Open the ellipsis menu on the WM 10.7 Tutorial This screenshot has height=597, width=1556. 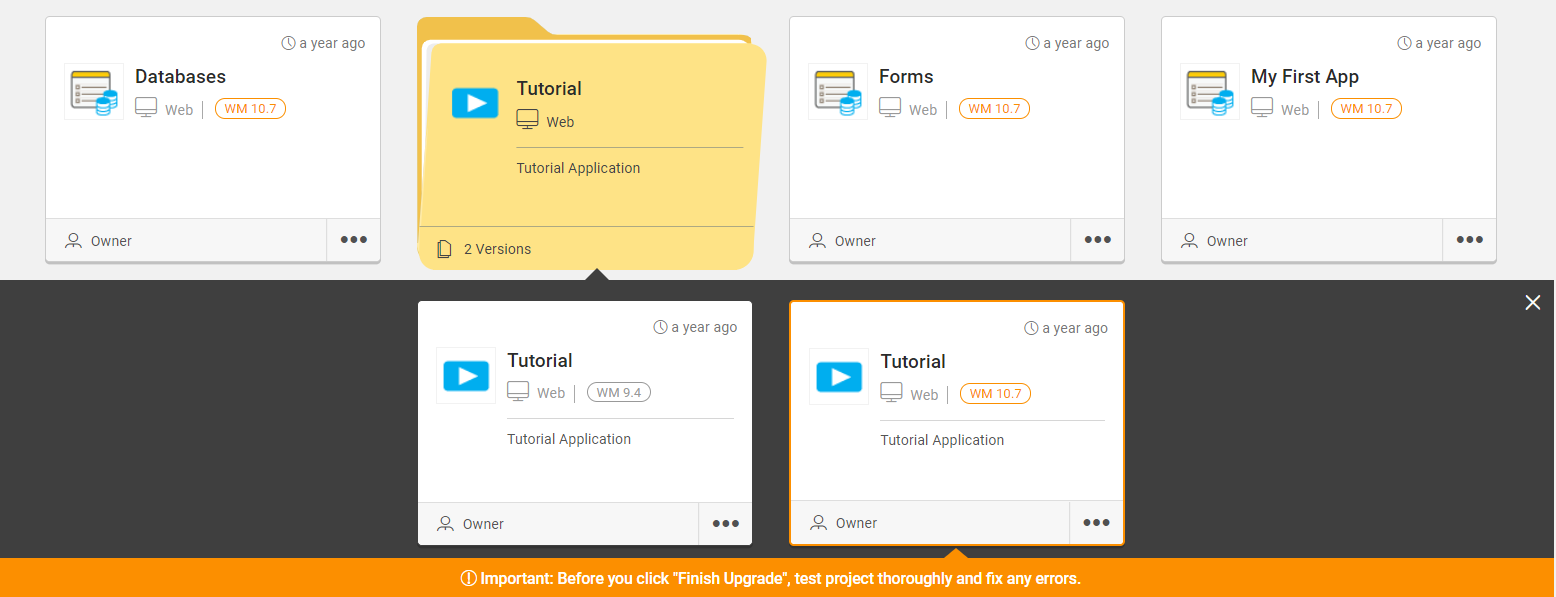(1096, 522)
